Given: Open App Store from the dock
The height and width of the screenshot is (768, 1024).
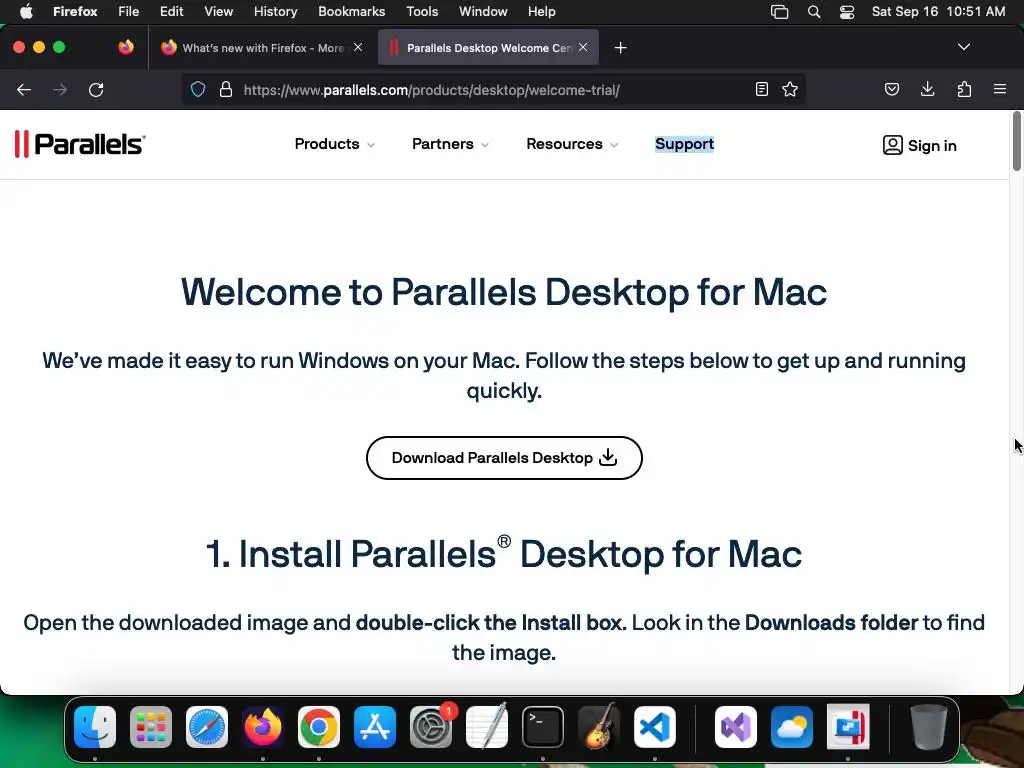Looking at the screenshot, I should [375, 727].
